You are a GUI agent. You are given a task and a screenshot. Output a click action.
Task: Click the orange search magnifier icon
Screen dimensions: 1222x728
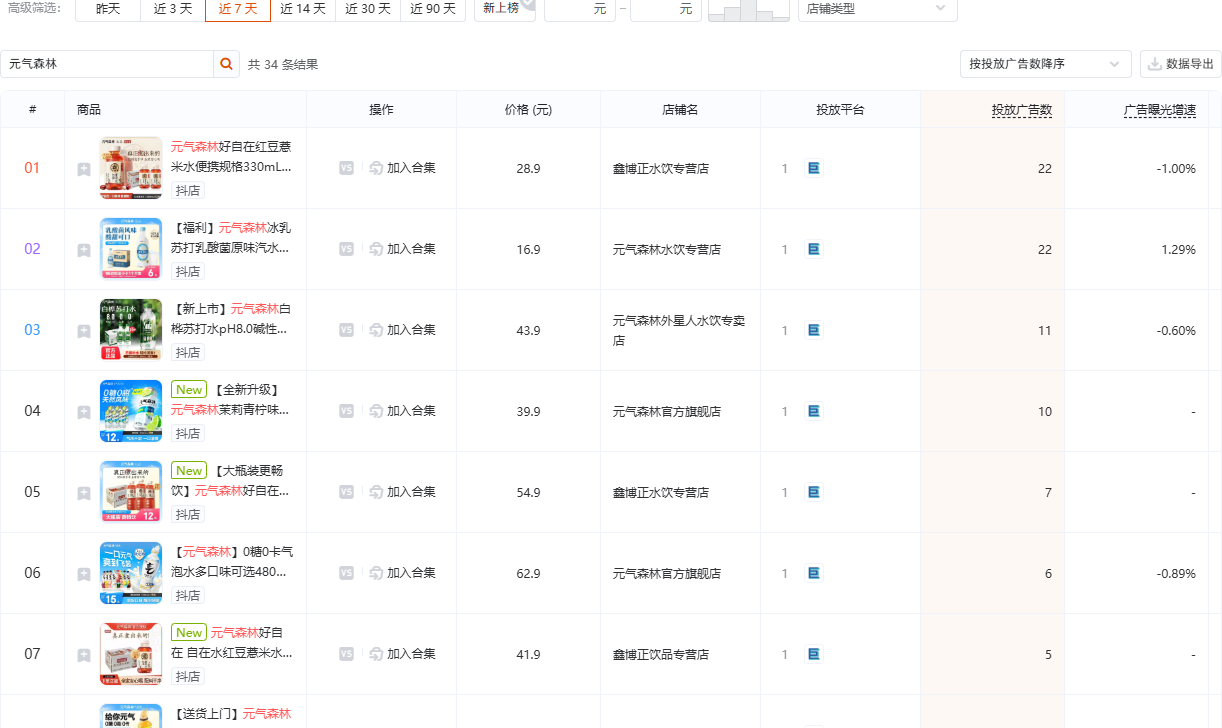(227, 64)
